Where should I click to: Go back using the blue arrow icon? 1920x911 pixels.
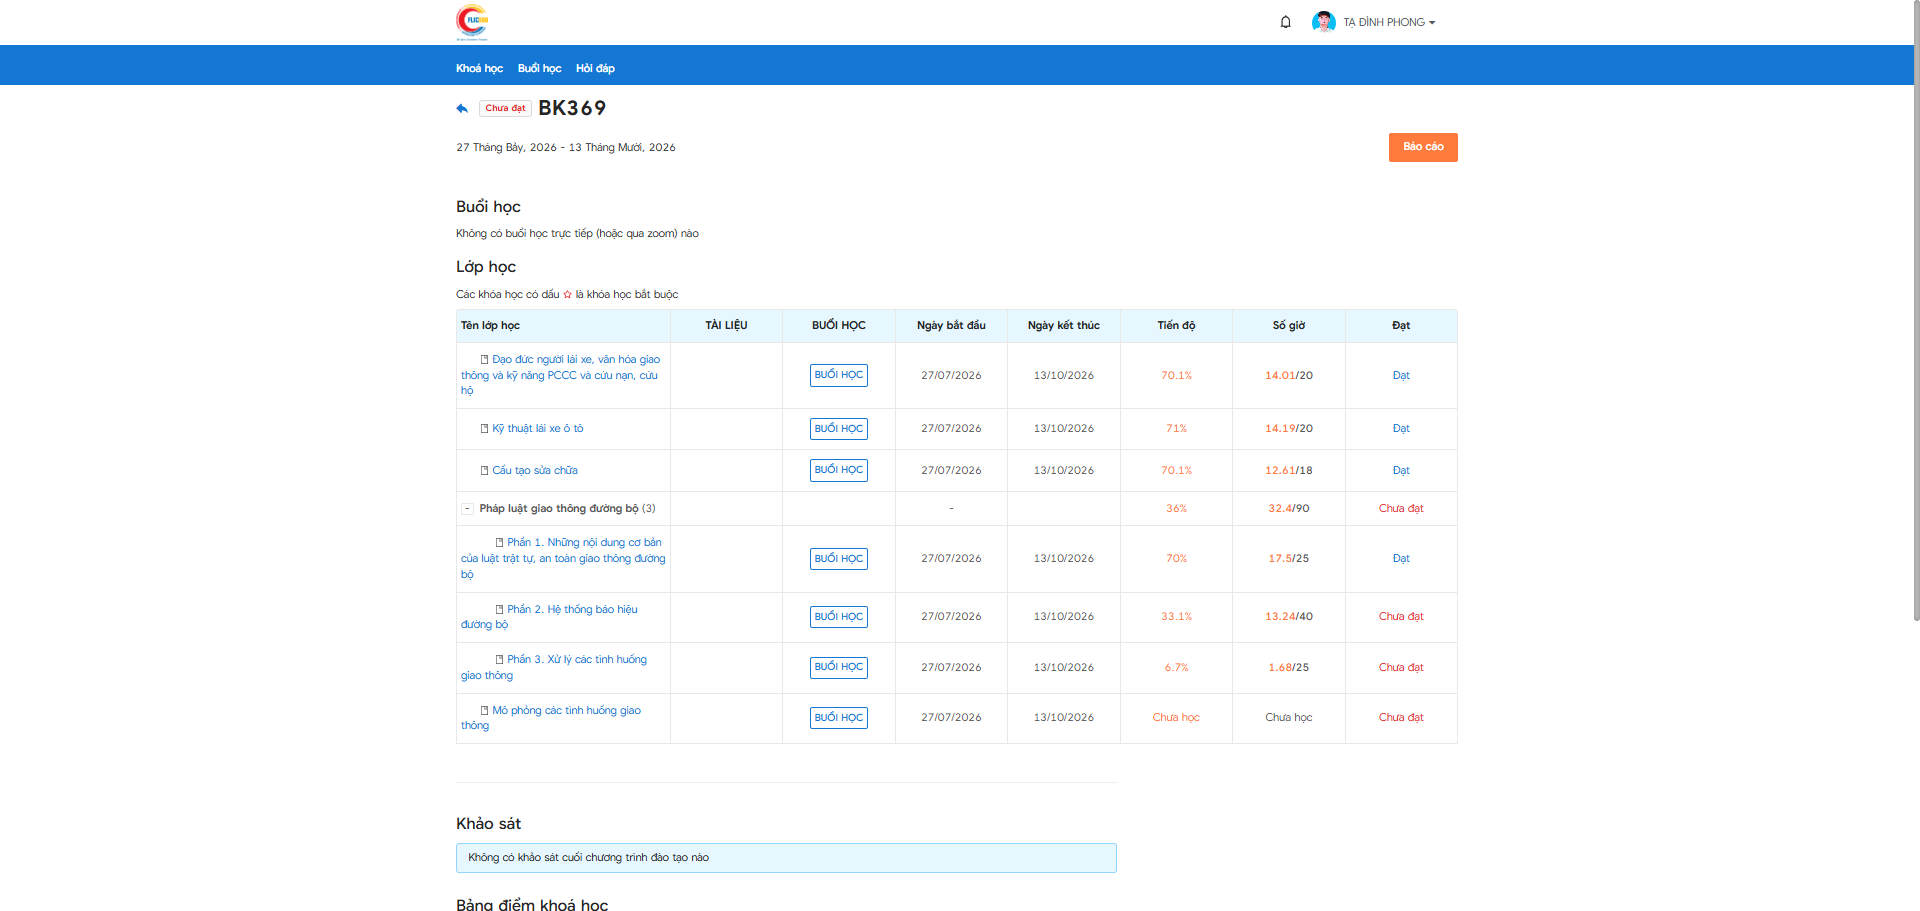tap(462, 108)
